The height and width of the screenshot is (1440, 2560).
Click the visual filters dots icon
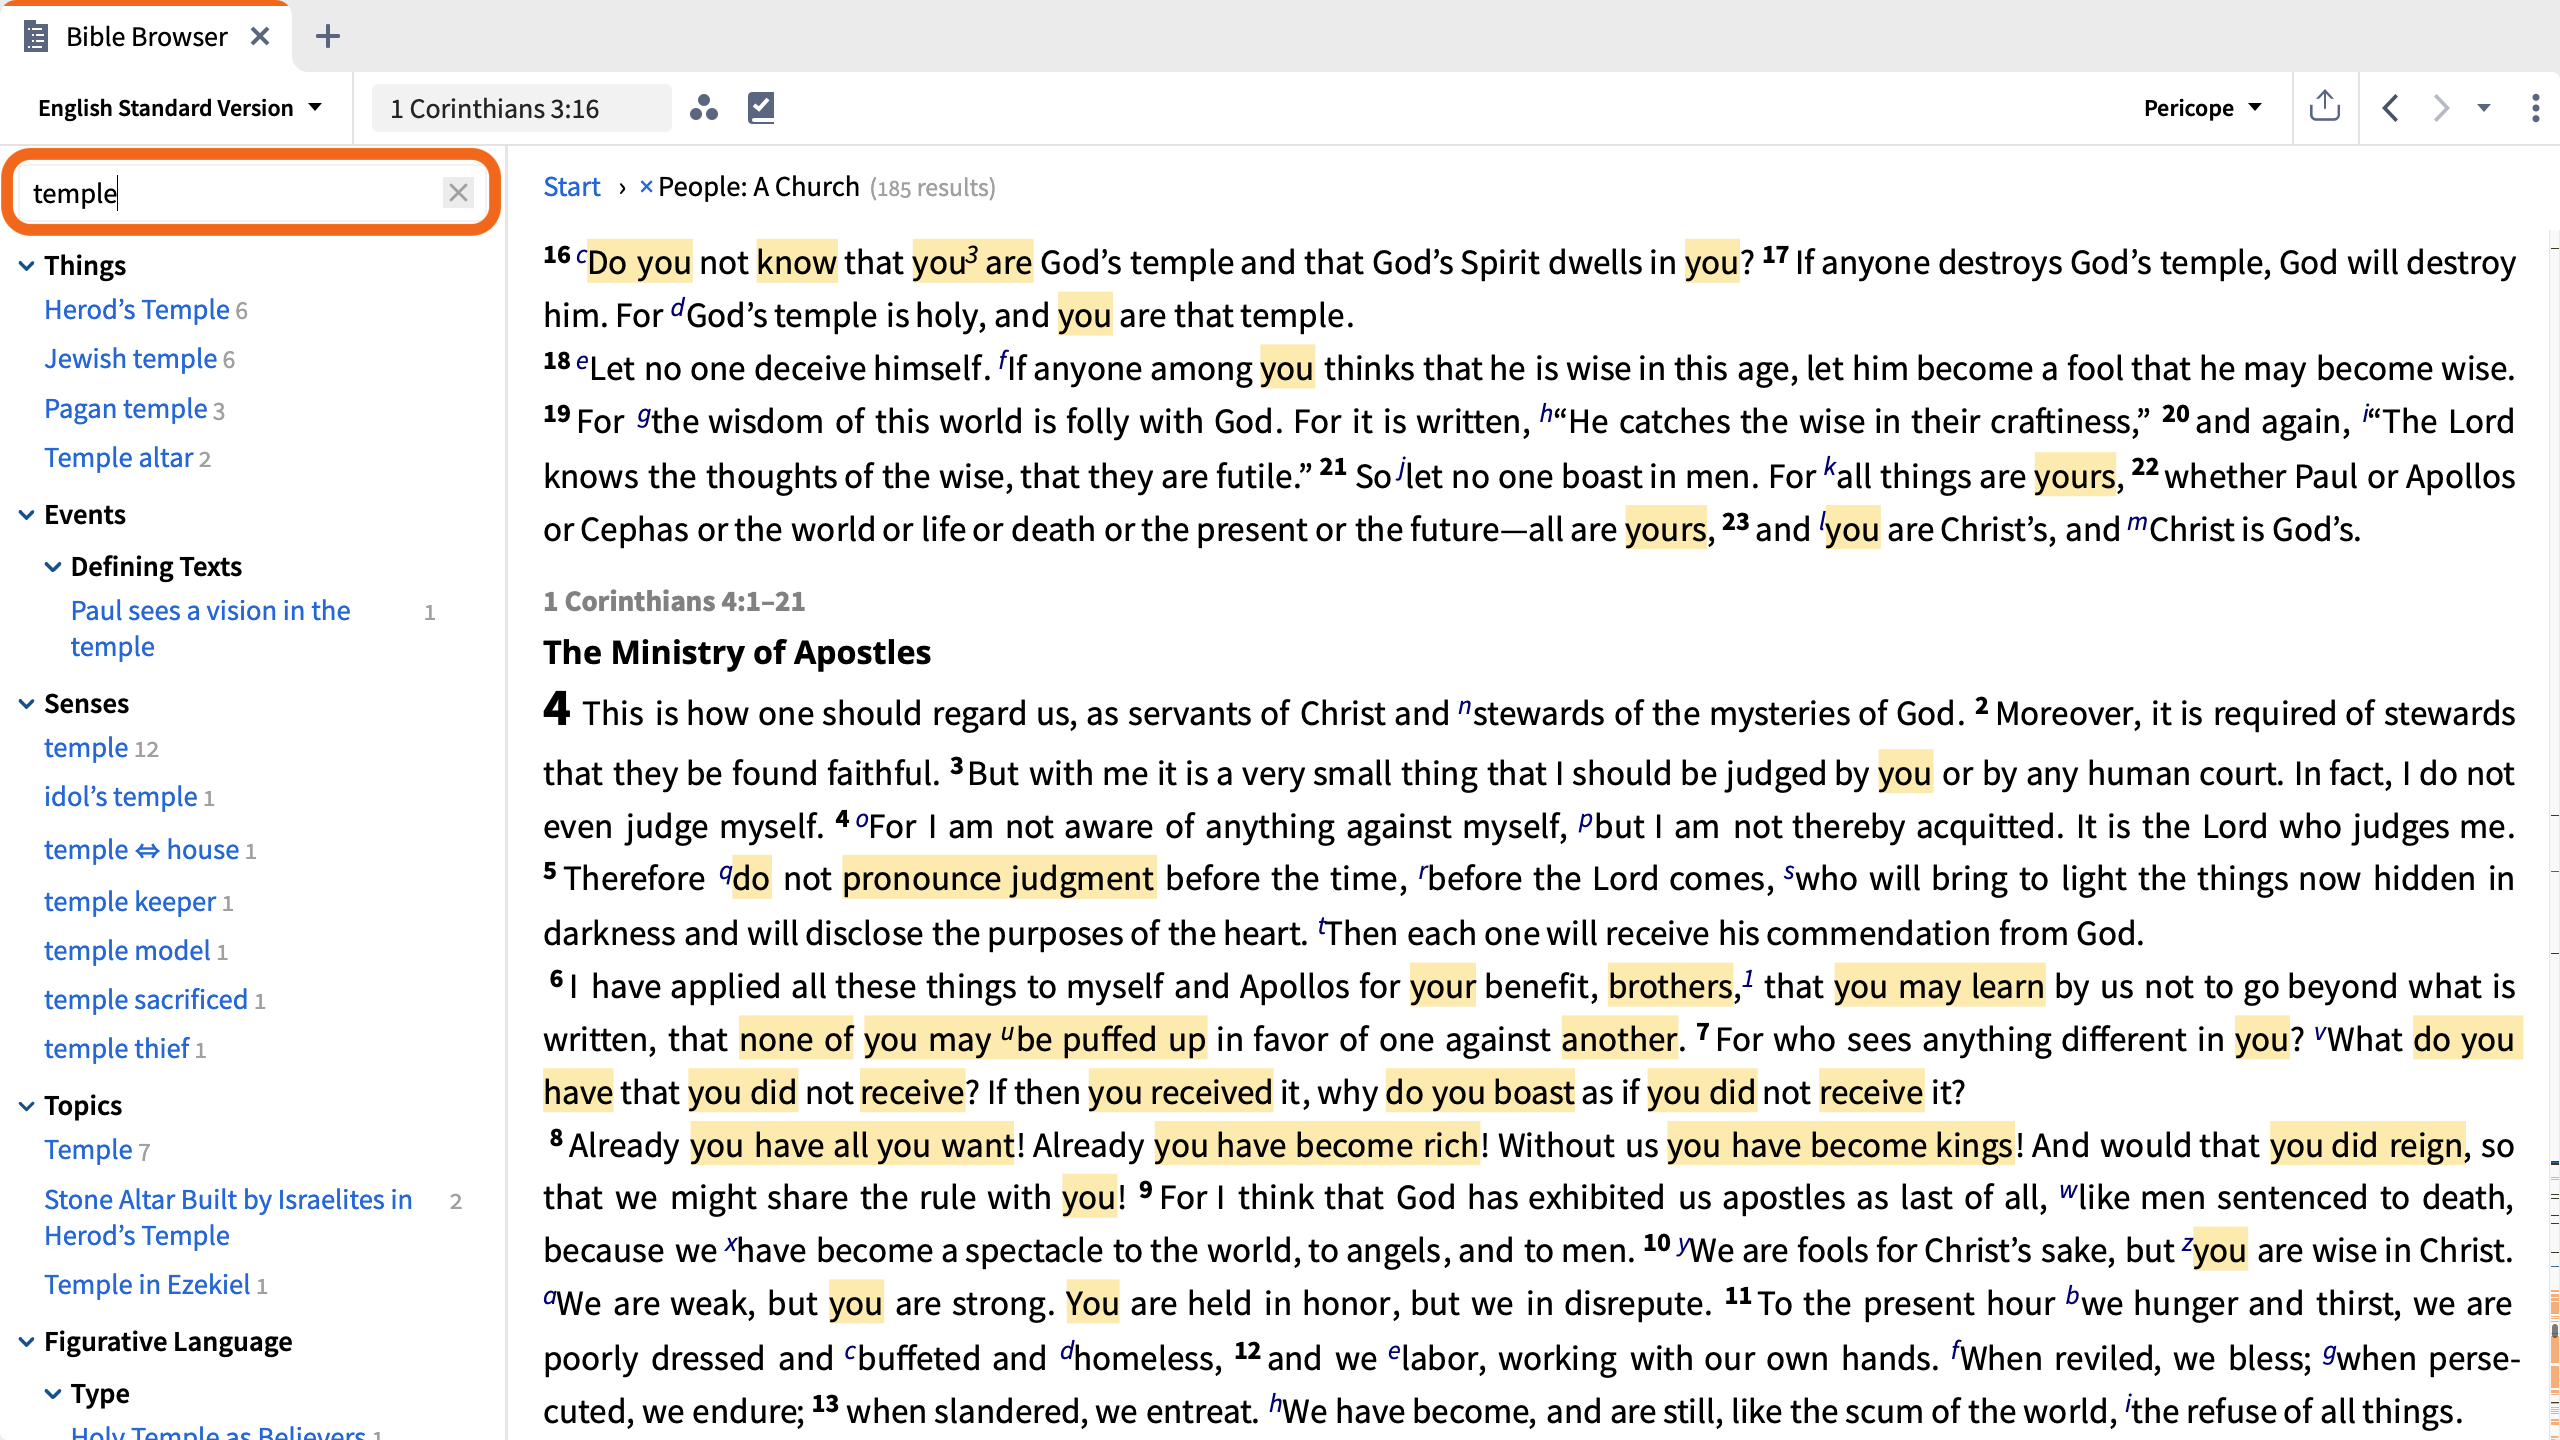704,108
